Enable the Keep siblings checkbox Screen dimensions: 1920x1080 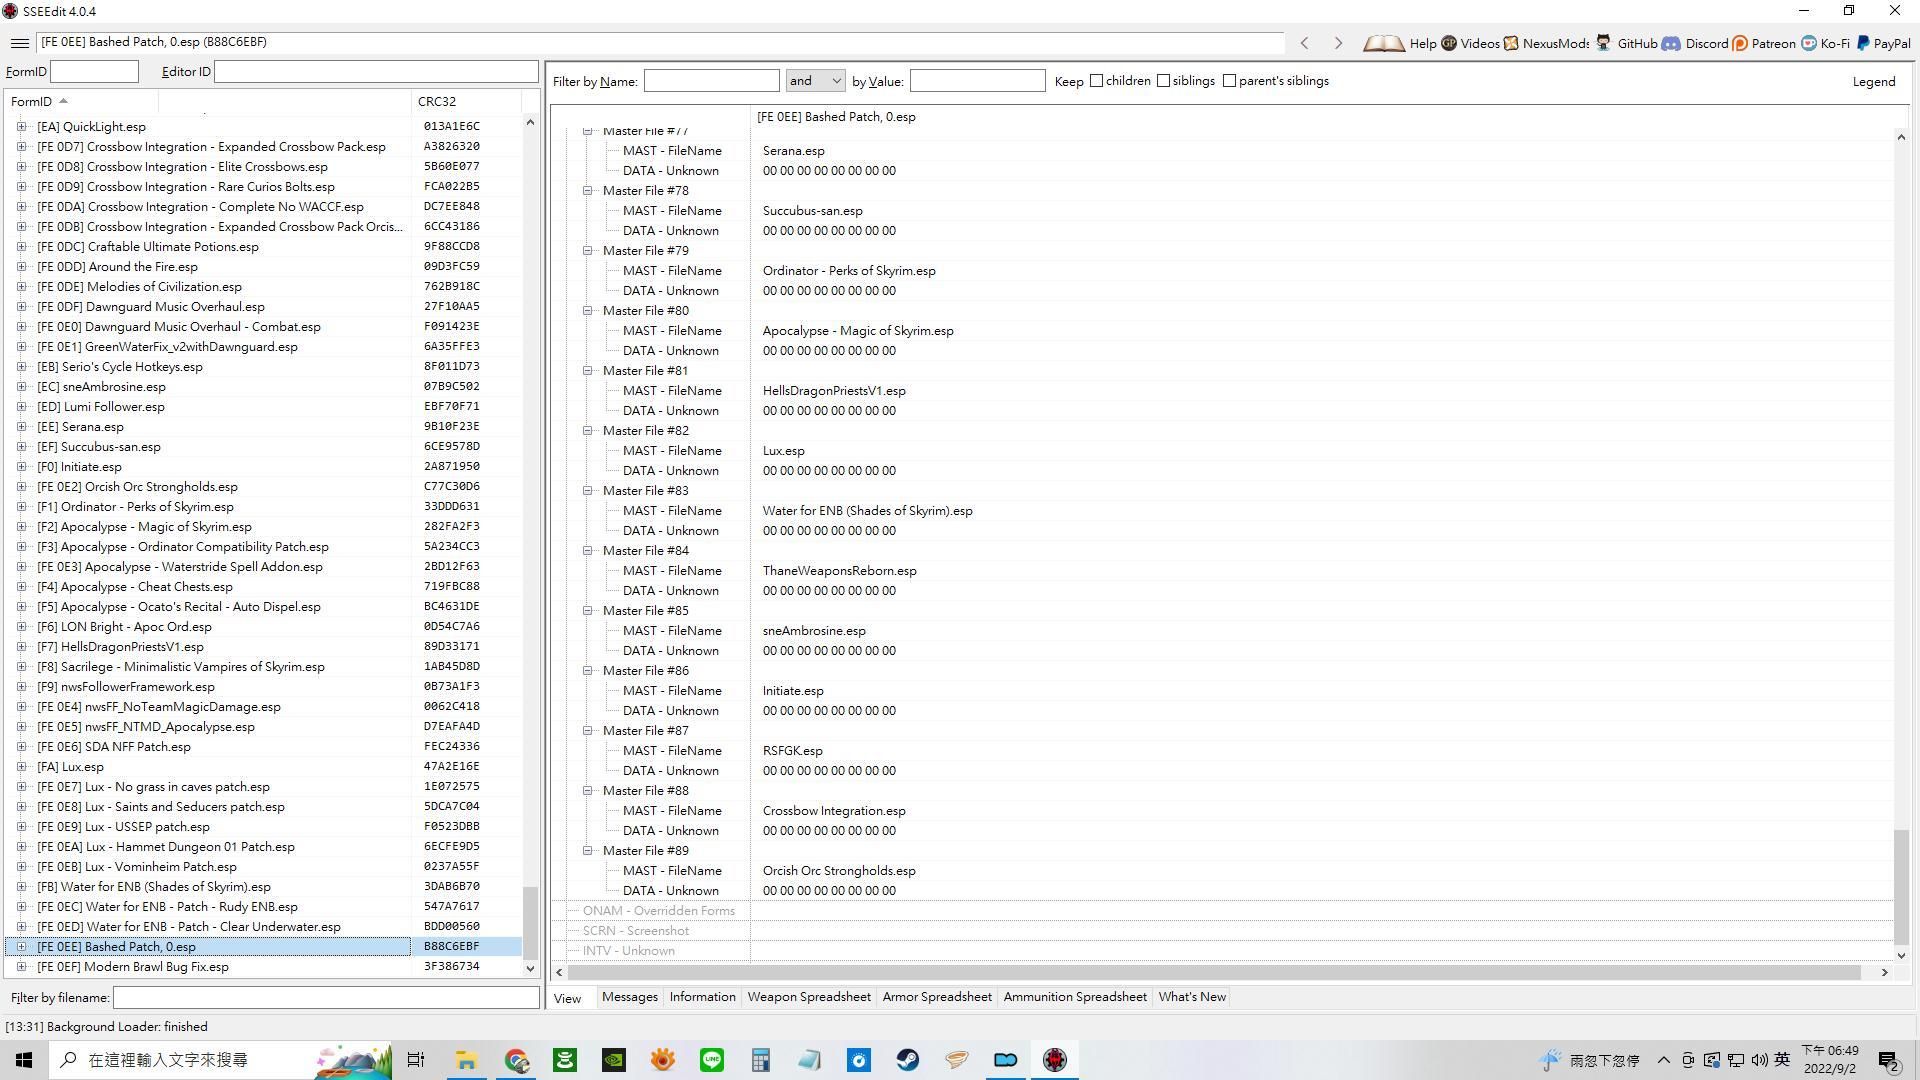tap(1163, 81)
